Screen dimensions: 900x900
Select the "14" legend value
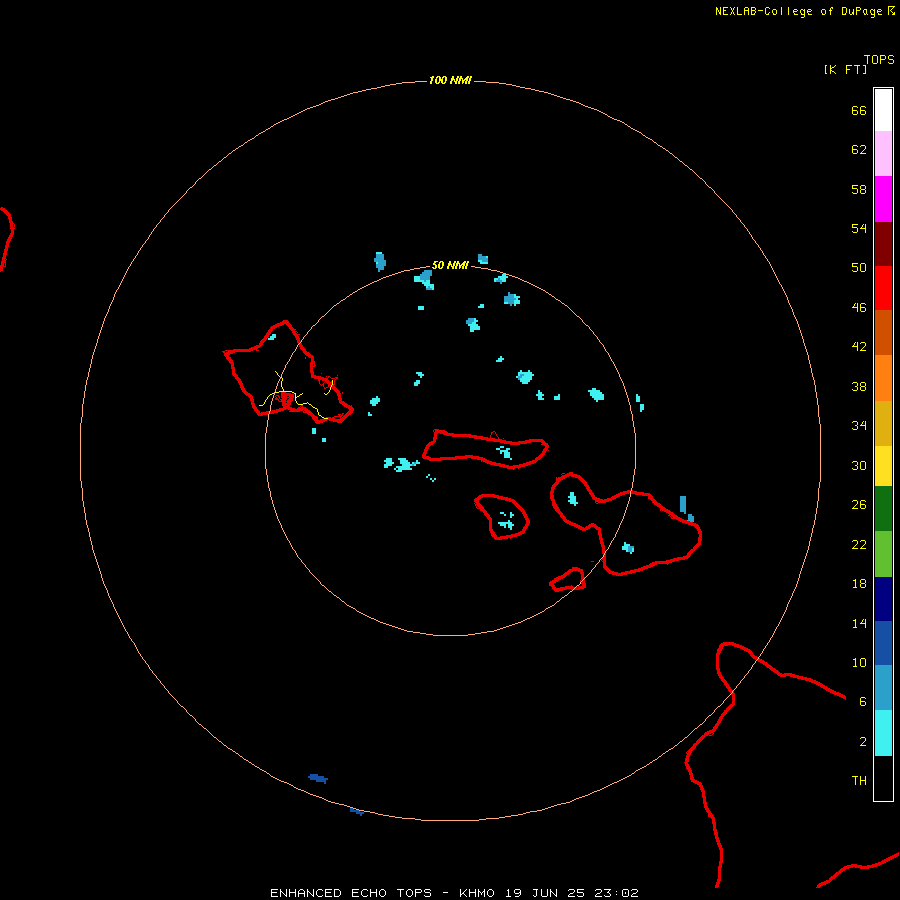point(859,623)
